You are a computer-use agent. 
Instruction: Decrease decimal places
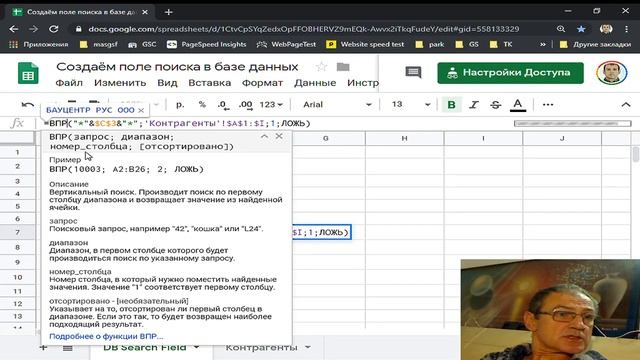click(223, 105)
